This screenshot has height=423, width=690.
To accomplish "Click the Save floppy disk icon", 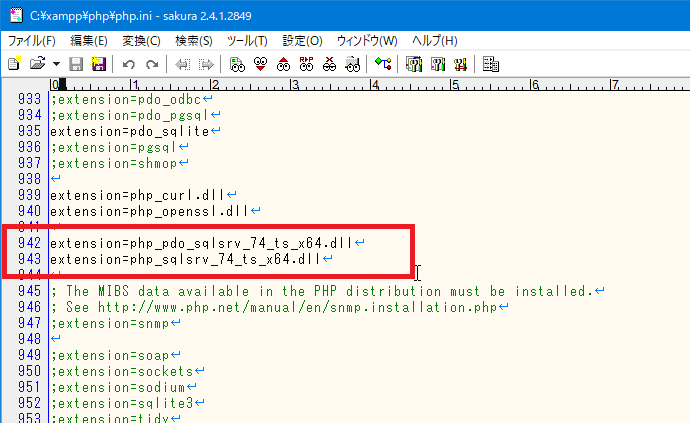I will [76, 63].
